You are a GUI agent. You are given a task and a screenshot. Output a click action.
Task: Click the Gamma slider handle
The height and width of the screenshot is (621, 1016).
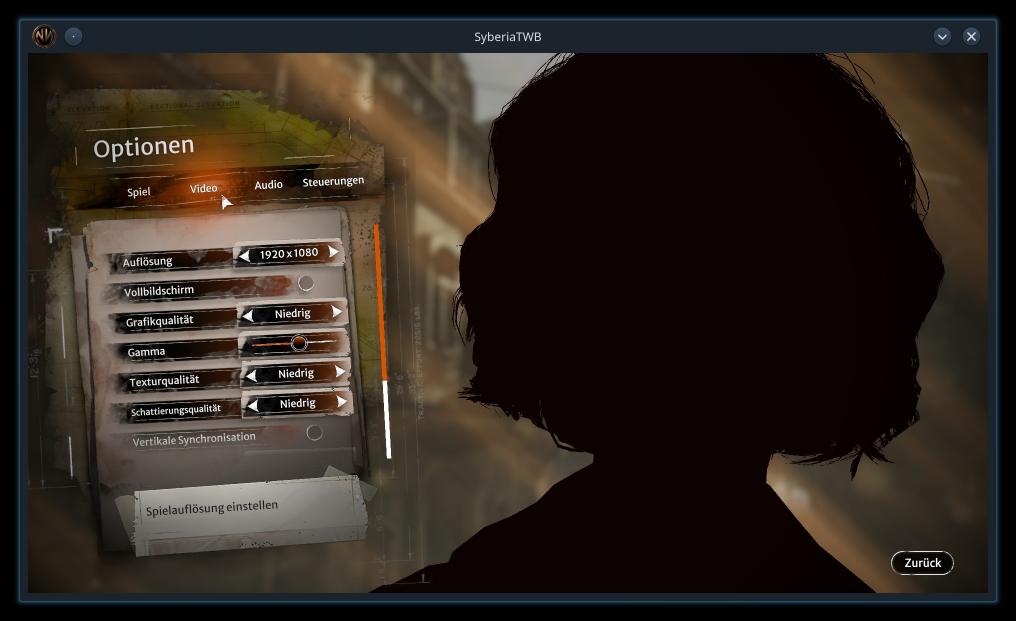coord(299,342)
